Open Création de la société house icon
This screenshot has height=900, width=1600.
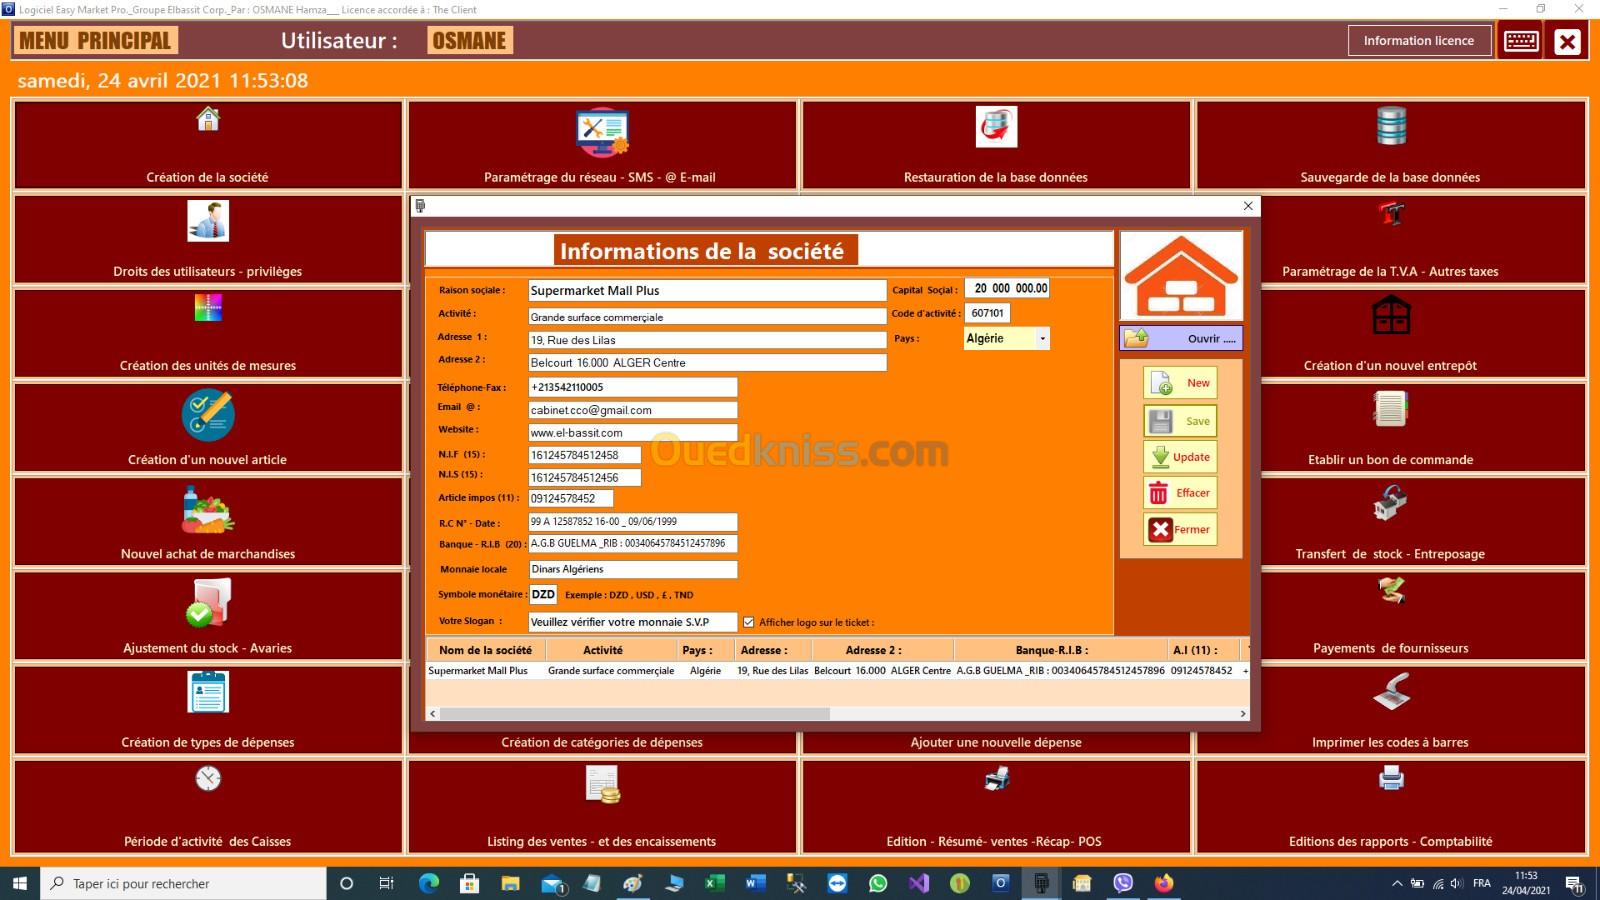click(208, 120)
